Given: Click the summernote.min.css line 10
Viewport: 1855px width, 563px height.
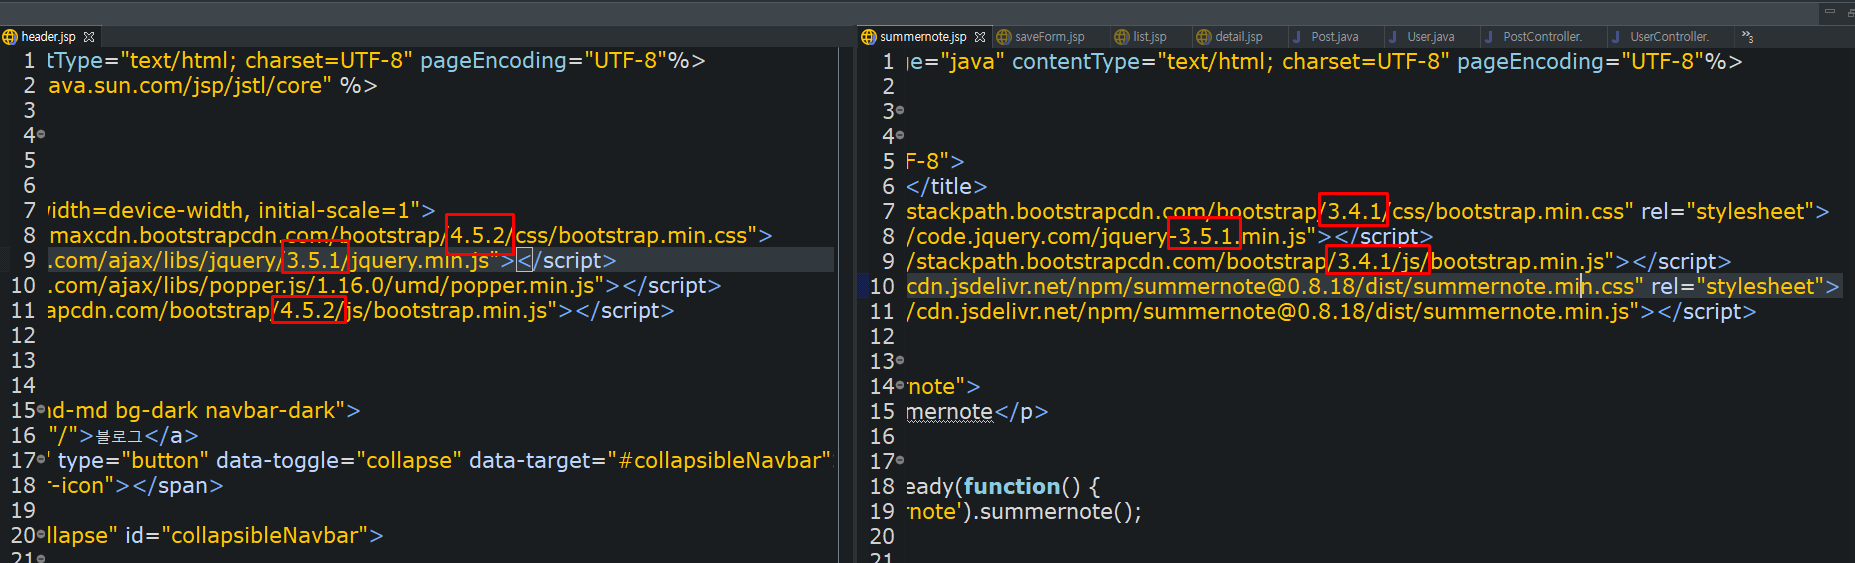Looking at the screenshot, I should coord(1373,287).
